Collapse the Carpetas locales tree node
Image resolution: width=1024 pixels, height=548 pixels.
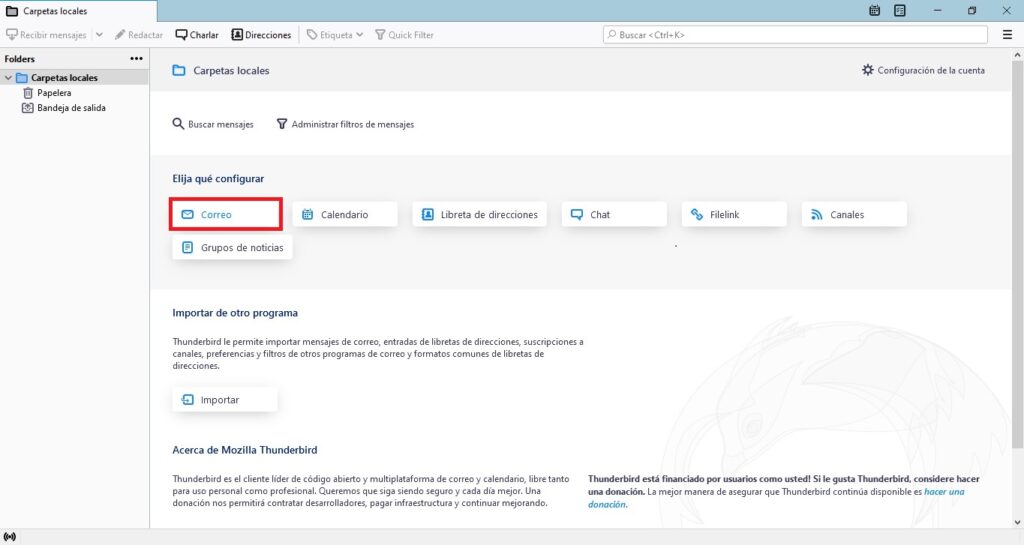click(x=8, y=78)
